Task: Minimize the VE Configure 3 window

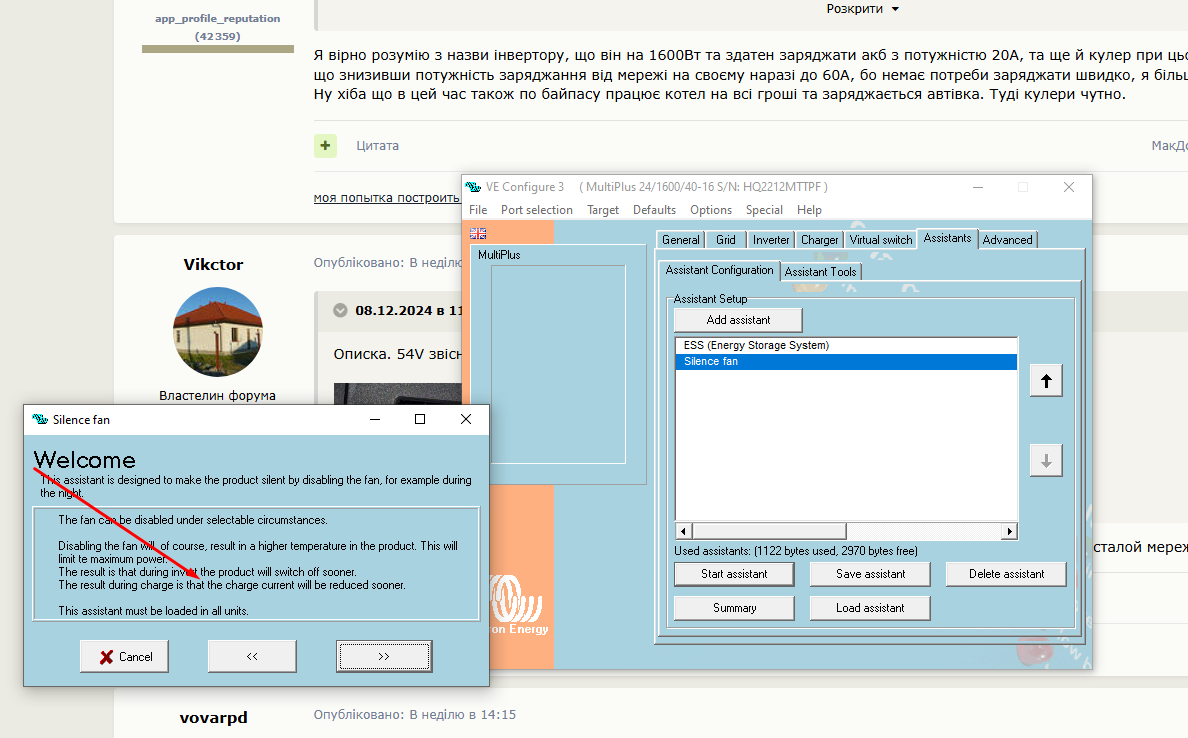Action: tap(978, 187)
